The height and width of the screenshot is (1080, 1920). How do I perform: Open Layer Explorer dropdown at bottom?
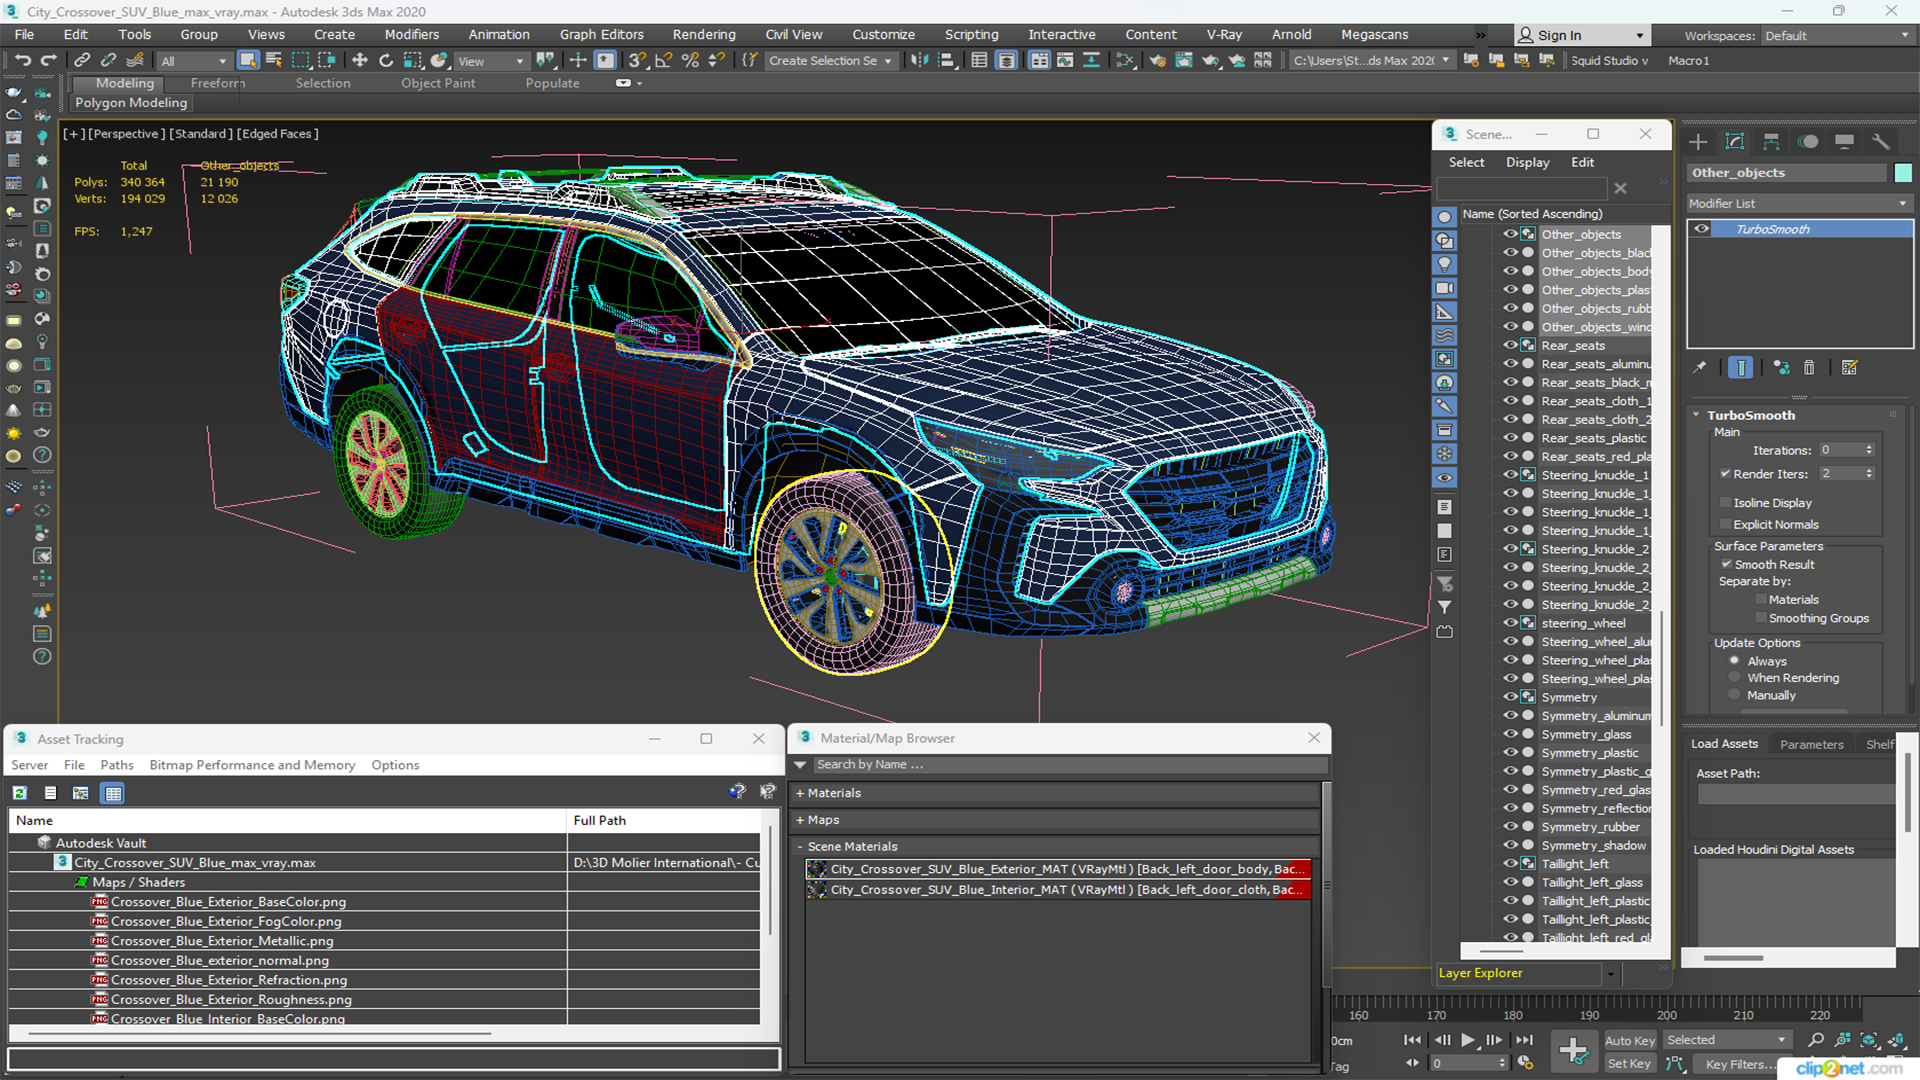(1610, 974)
